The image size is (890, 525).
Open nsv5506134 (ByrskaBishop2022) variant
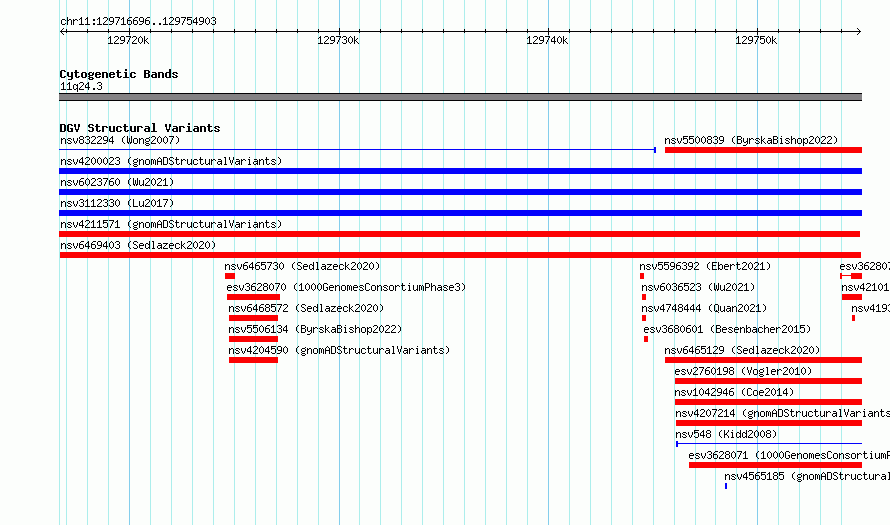315,329
